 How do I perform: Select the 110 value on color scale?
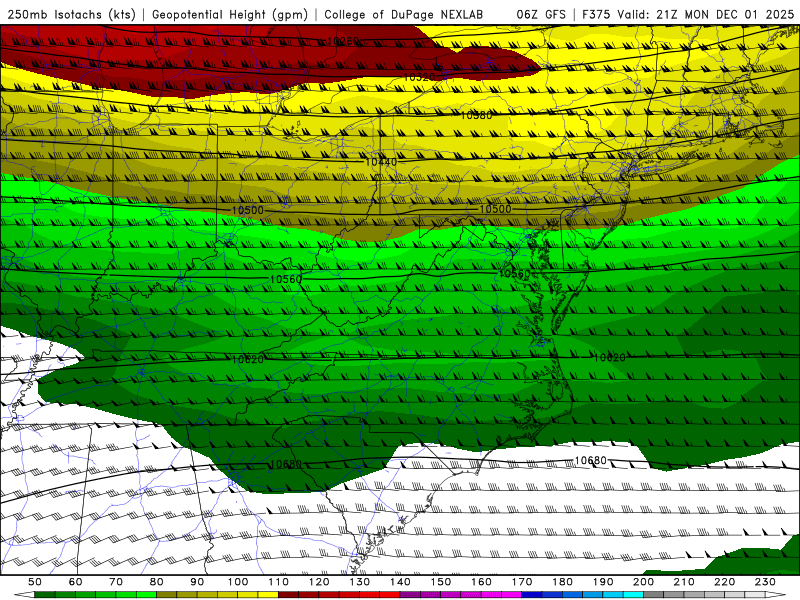(x=279, y=582)
